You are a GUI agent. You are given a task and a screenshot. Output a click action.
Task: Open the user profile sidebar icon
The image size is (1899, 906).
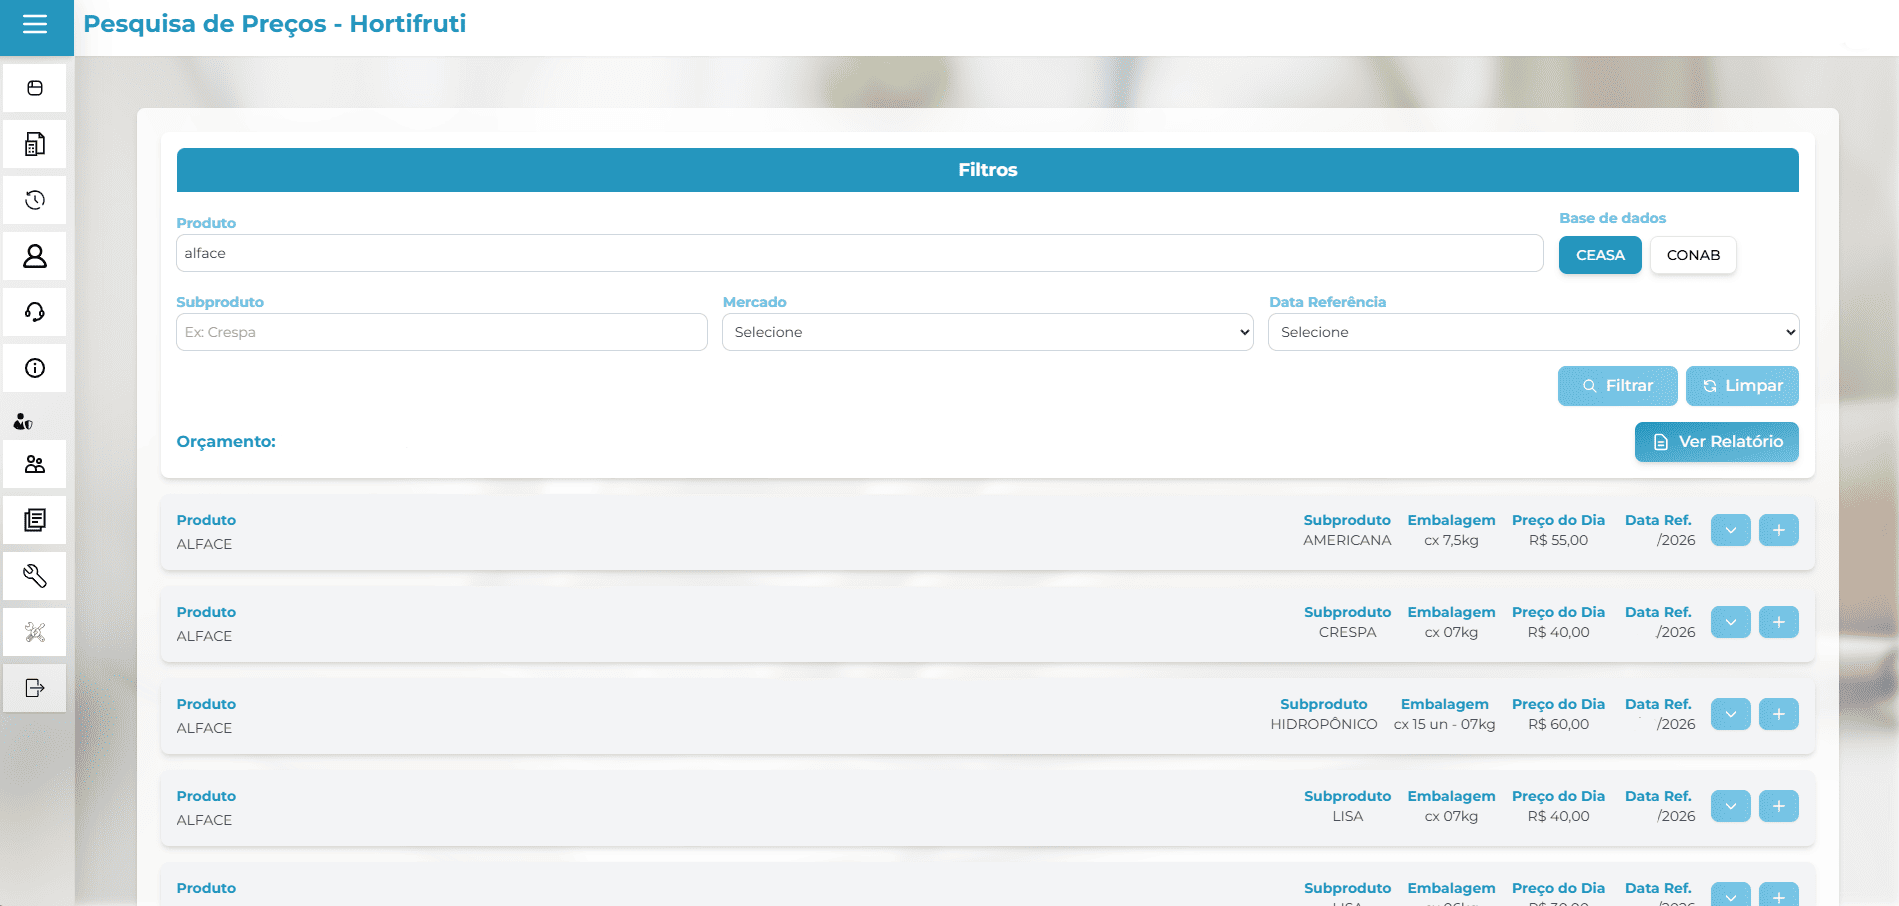coord(35,256)
